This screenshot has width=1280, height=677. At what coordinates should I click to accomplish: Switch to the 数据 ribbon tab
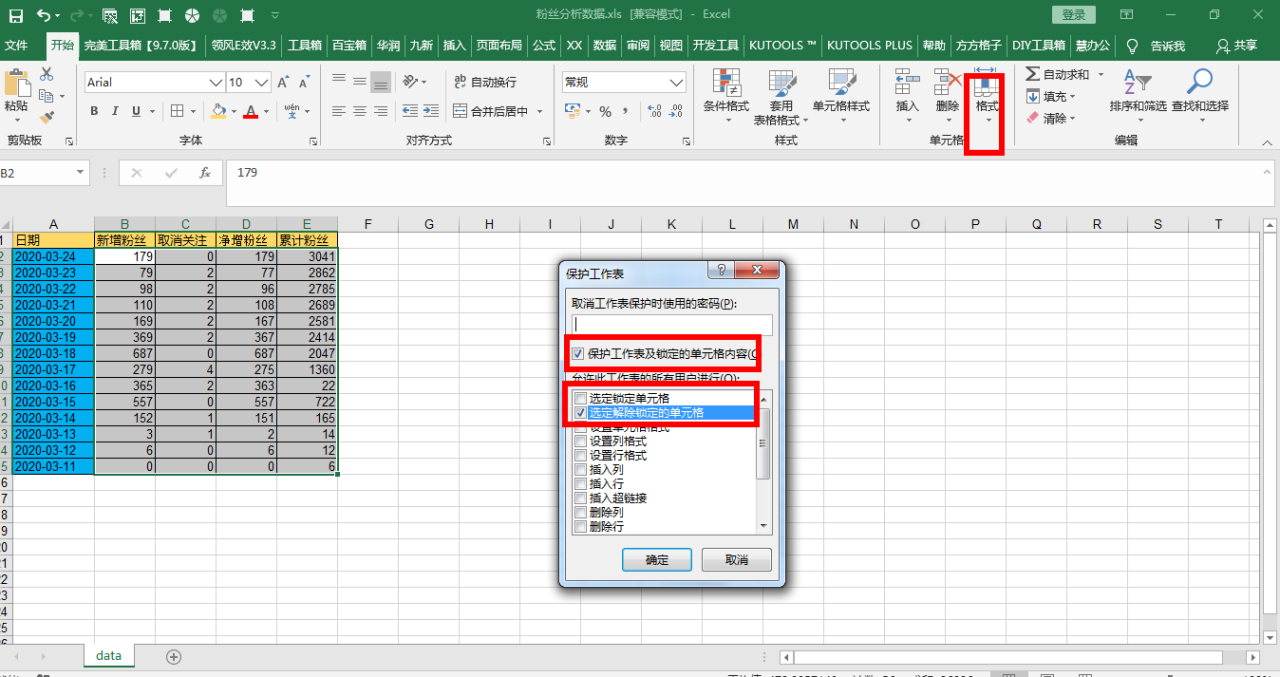coord(604,46)
